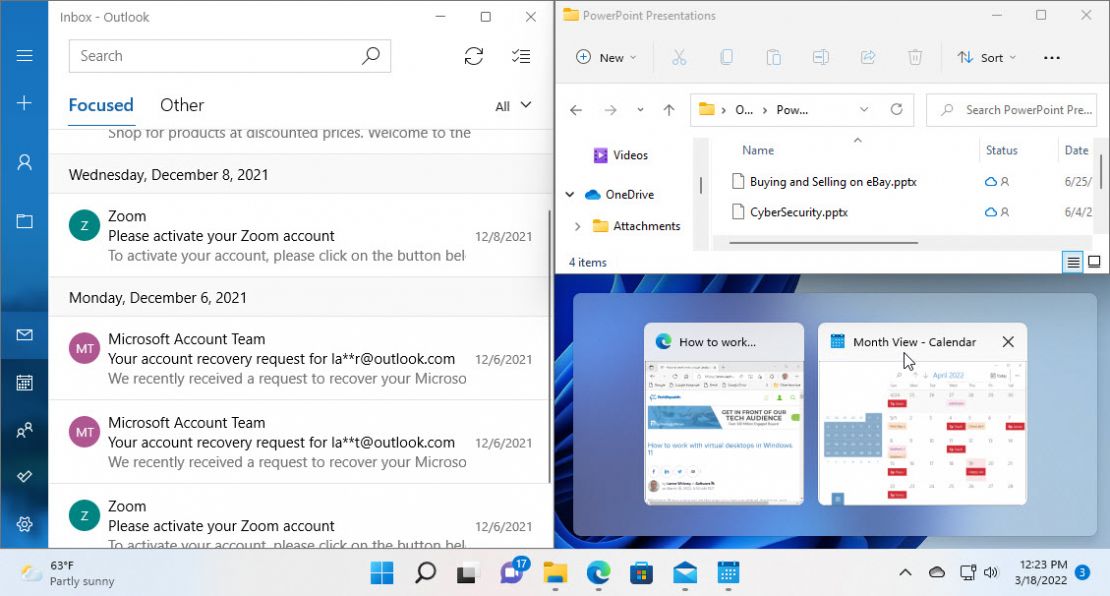This screenshot has height=596, width=1110.
Task: Click the Sync mail button in Outlook
Action: [x=473, y=56]
